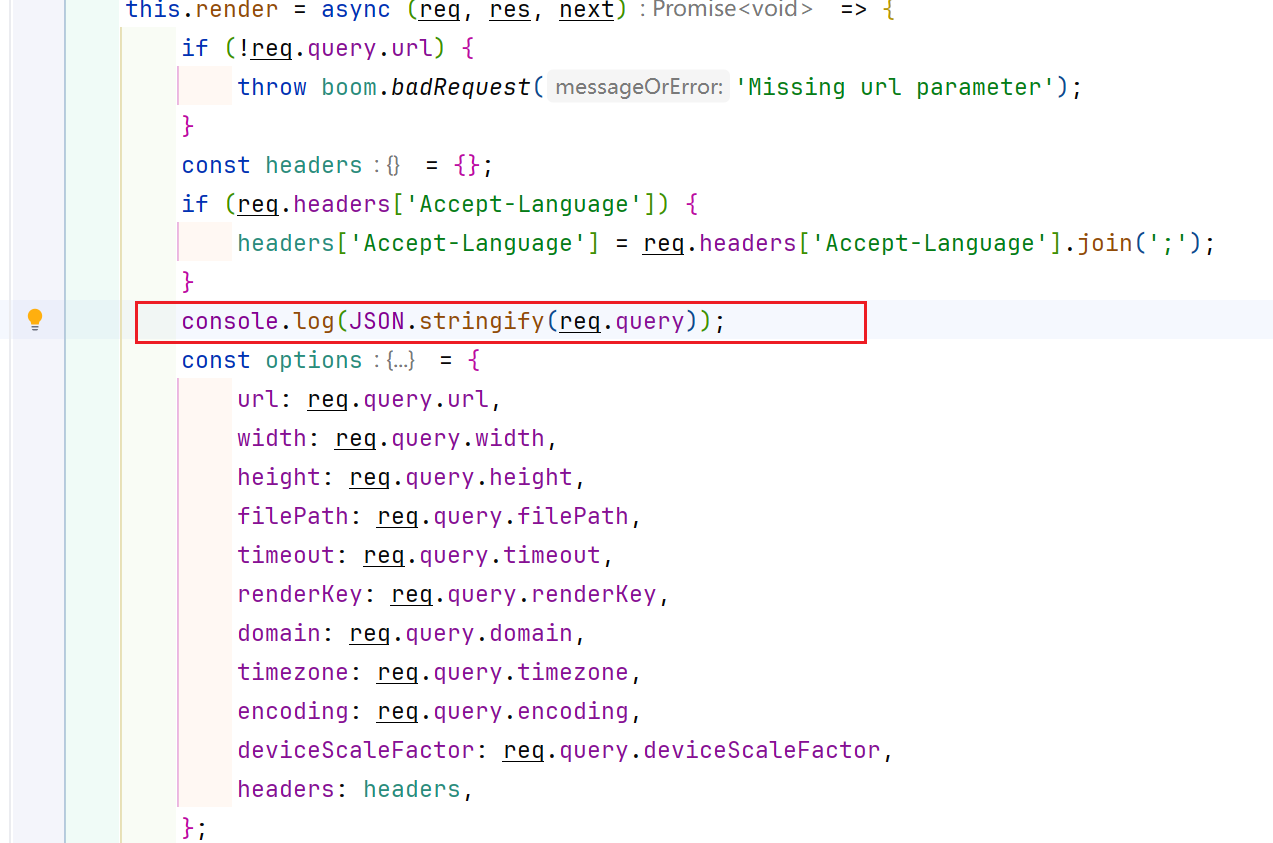Viewport: 1273px width, 843px height.
Task: Click the renderKey property key
Action: (x=298, y=594)
